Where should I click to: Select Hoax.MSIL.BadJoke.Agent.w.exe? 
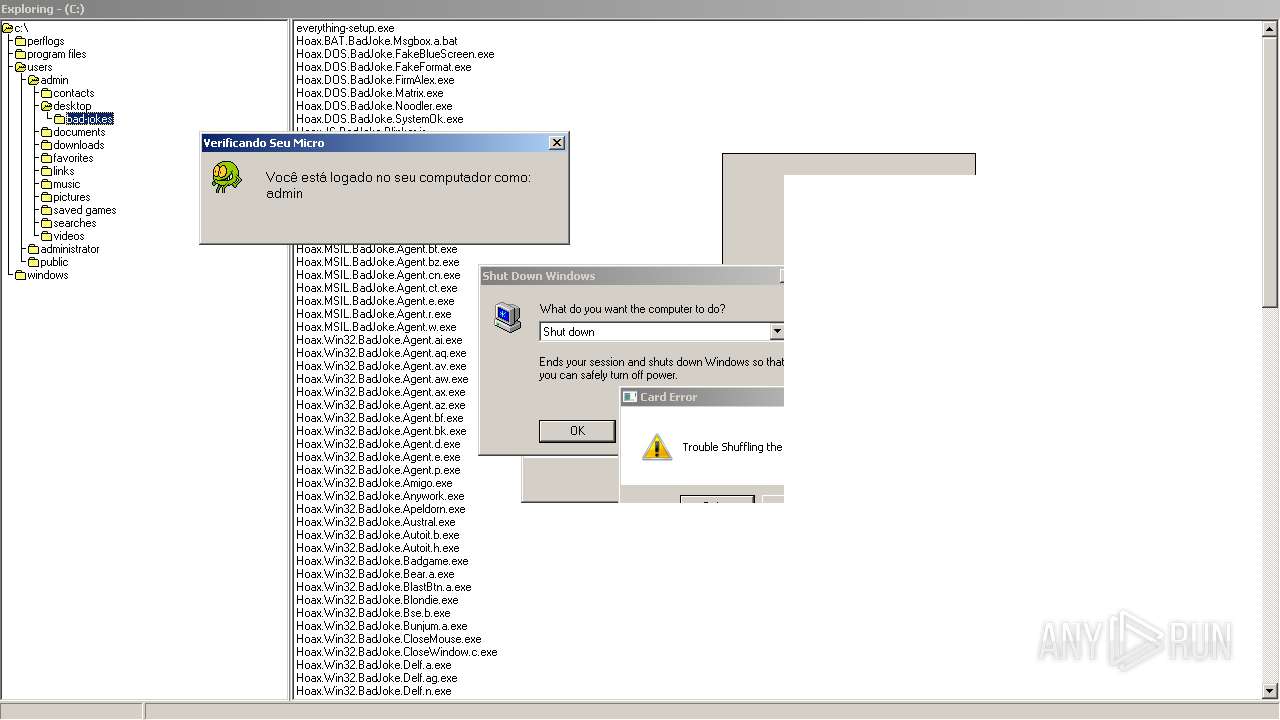[x=376, y=327]
